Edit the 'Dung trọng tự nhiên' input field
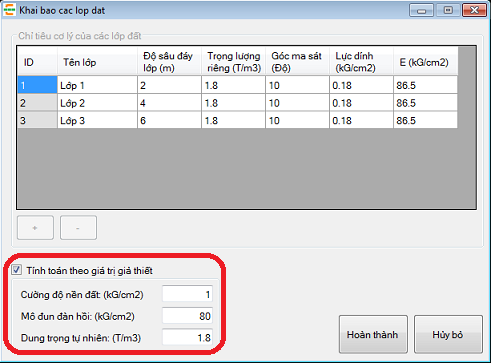 (x=187, y=337)
